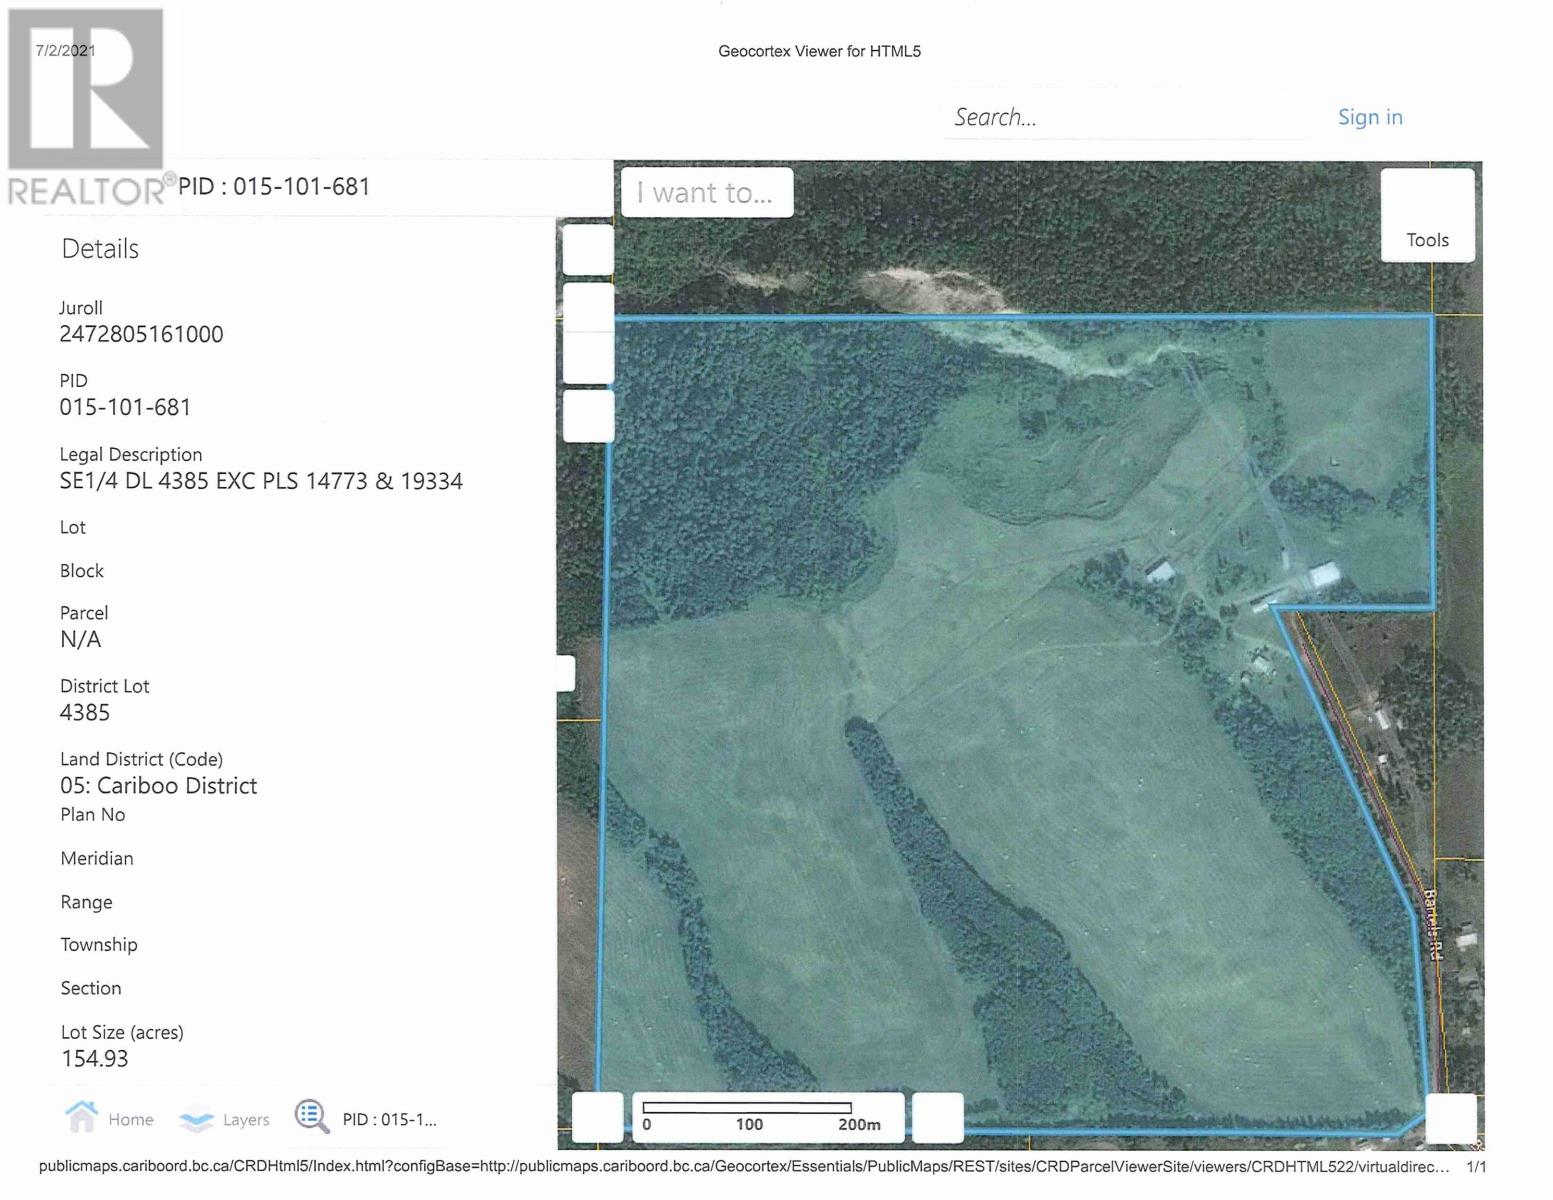Click the topmost white control button beside map
The image size is (1553, 1200).
587,249
